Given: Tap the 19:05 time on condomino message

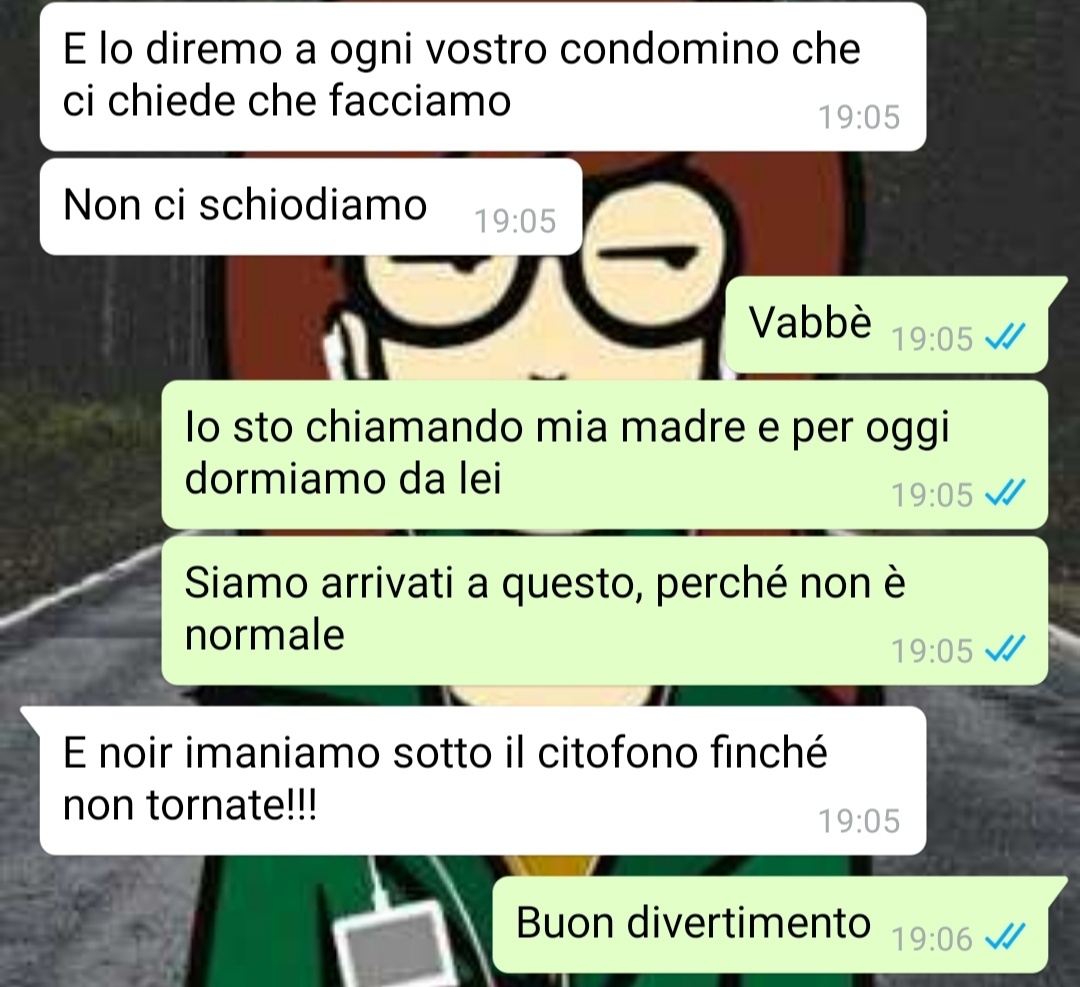Looking at the screenshot, I should (859, 117).
